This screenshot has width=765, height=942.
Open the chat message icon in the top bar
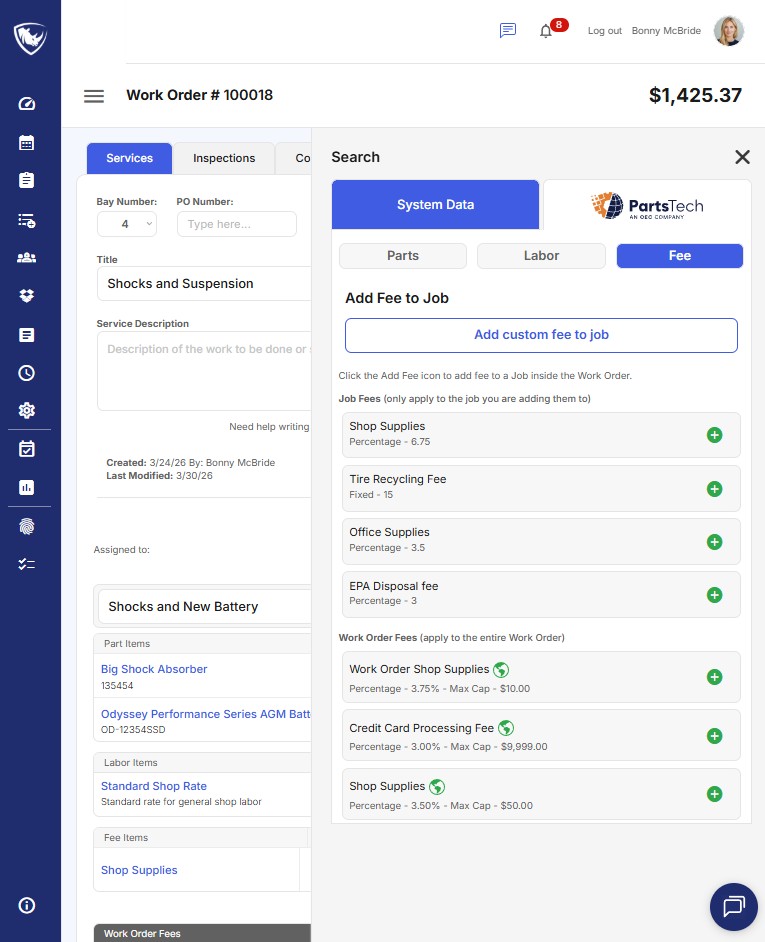tap(507, 30)
